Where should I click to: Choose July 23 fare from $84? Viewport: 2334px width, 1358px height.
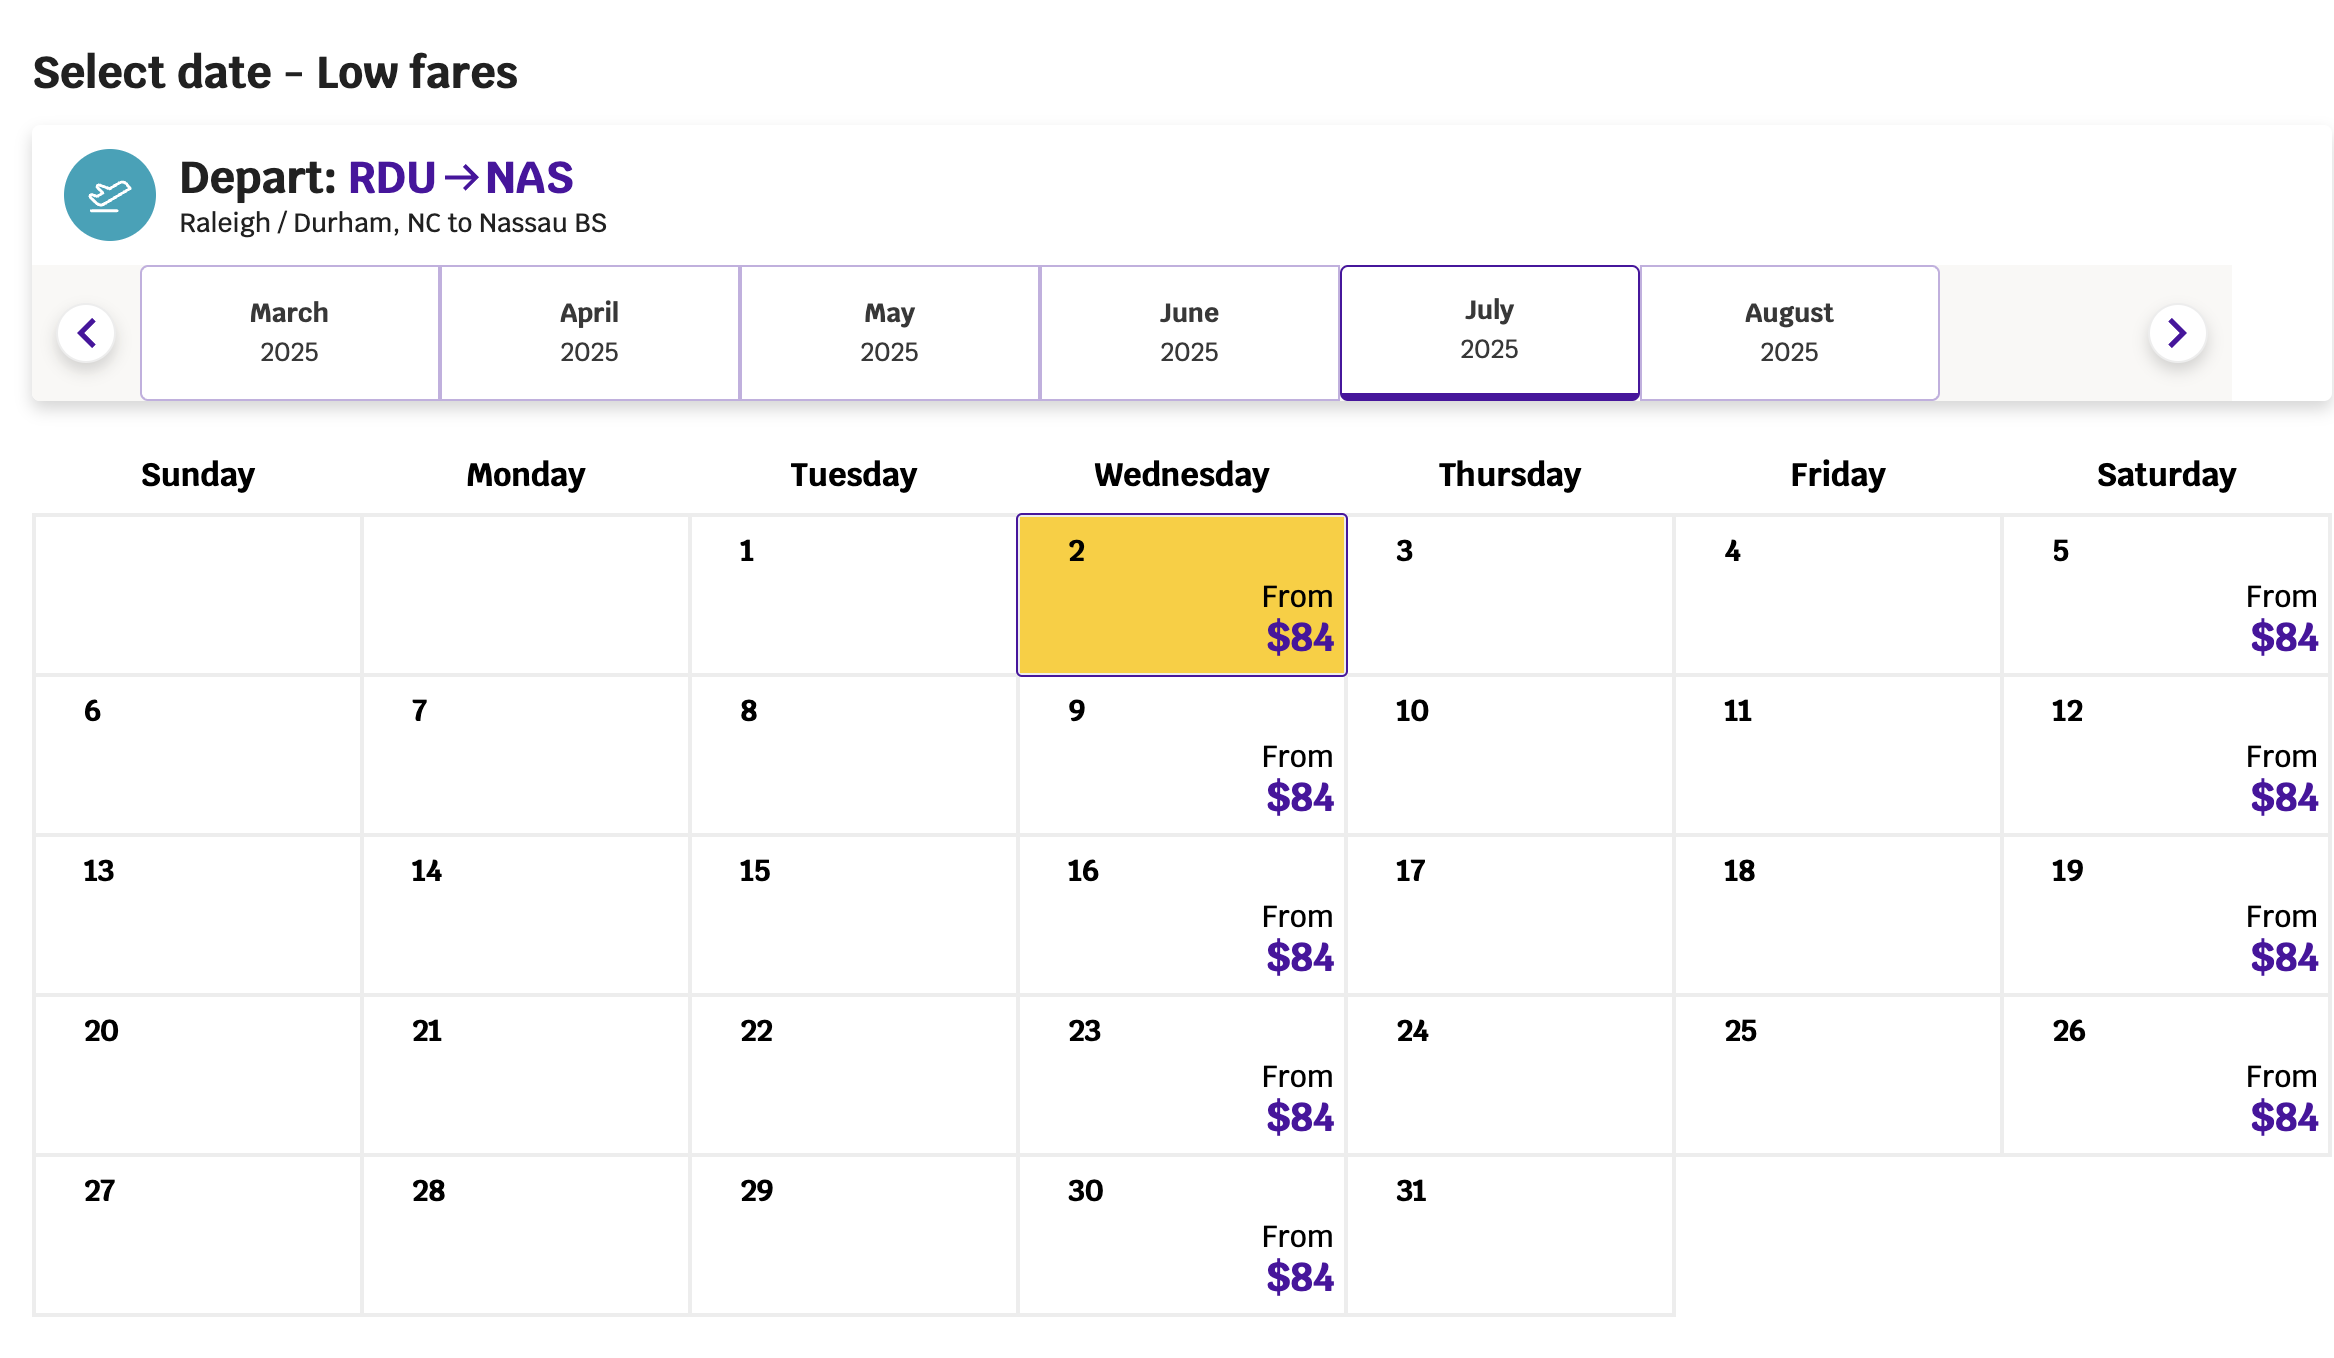(x=1182, y=1075)
